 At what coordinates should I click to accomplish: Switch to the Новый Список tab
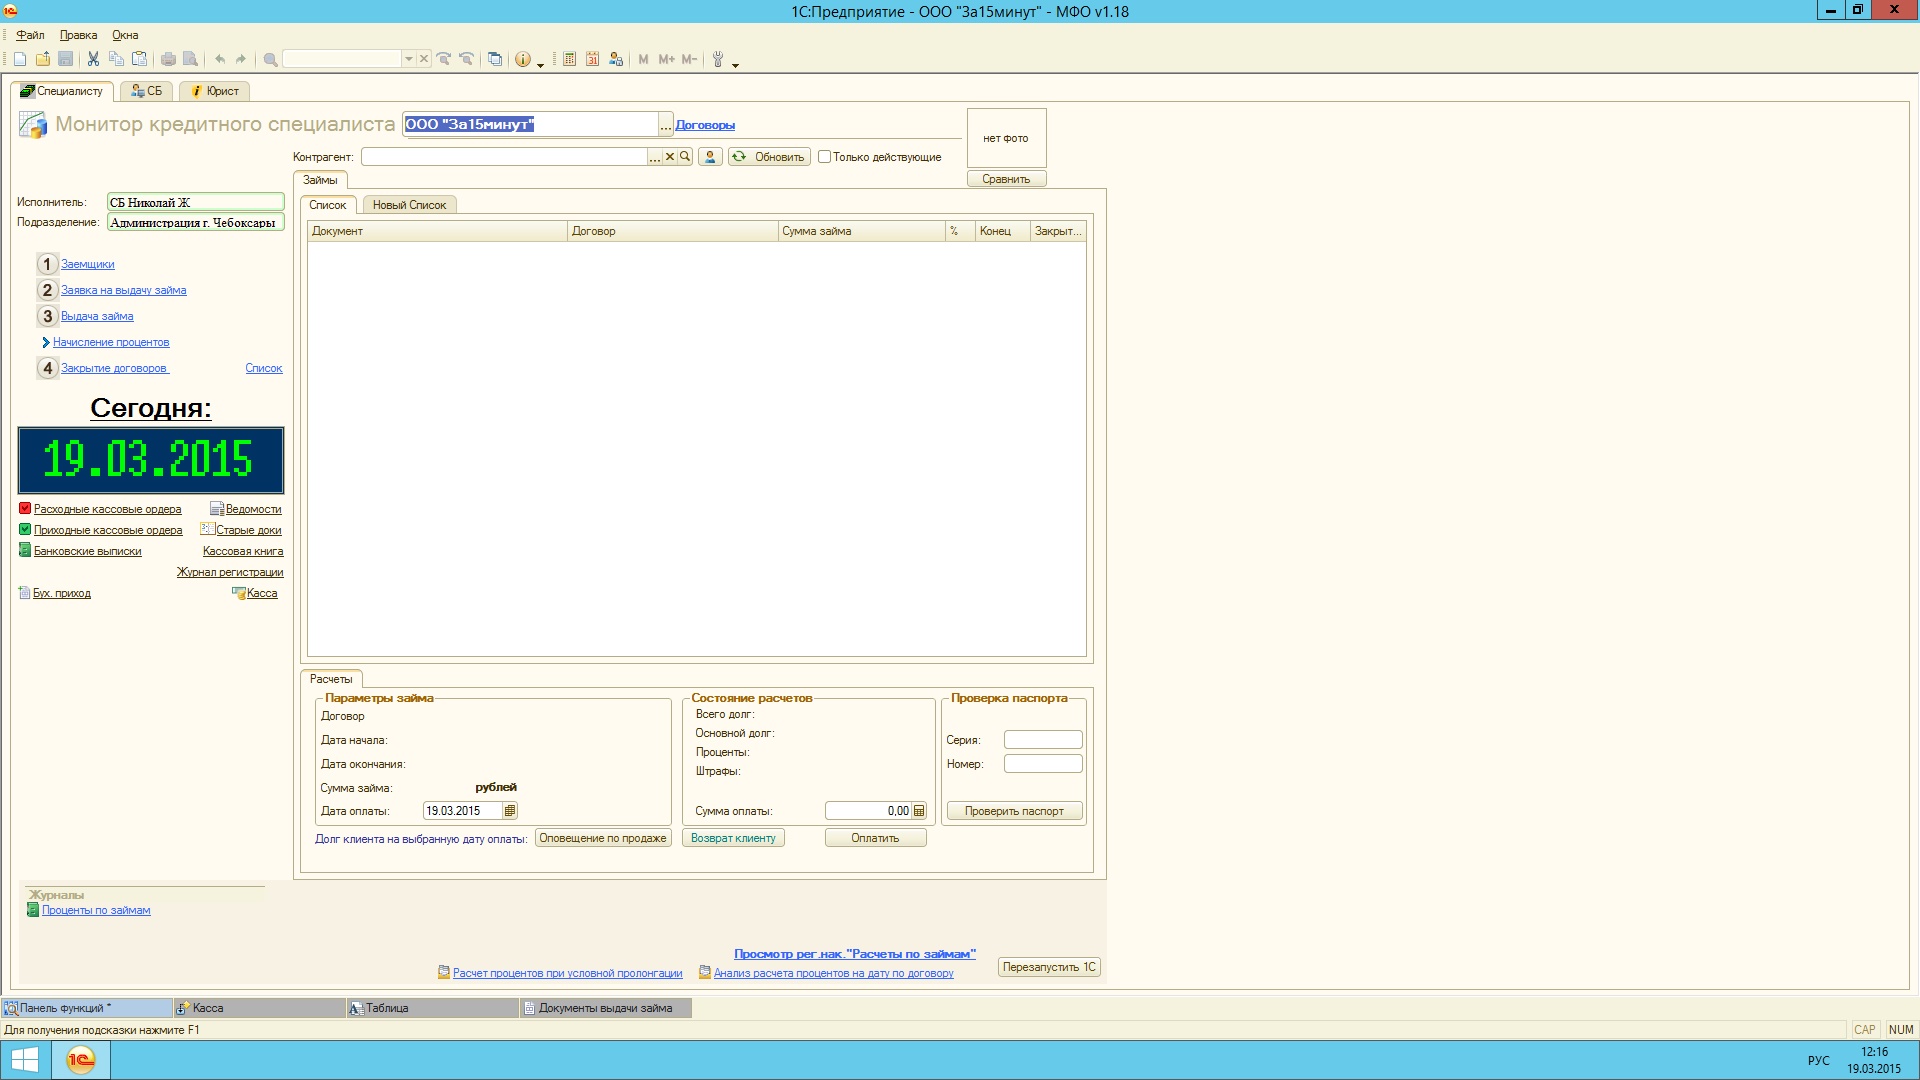point(409,205)
